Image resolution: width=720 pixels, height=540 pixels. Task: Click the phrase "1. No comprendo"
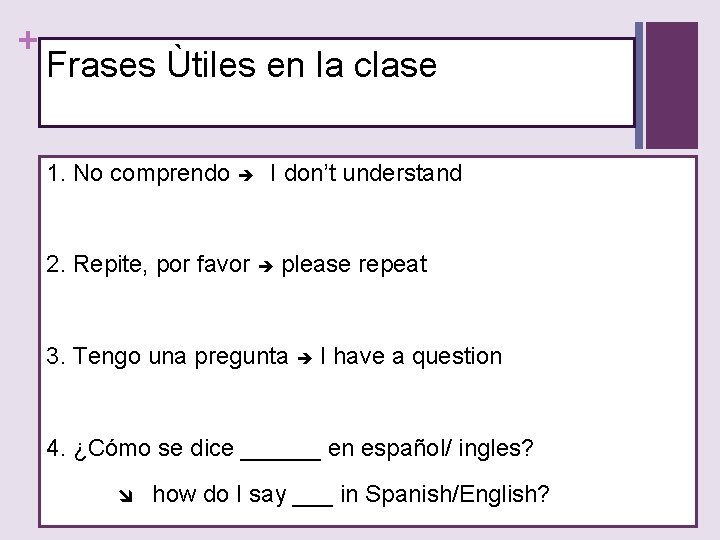(x=137, y=174)
